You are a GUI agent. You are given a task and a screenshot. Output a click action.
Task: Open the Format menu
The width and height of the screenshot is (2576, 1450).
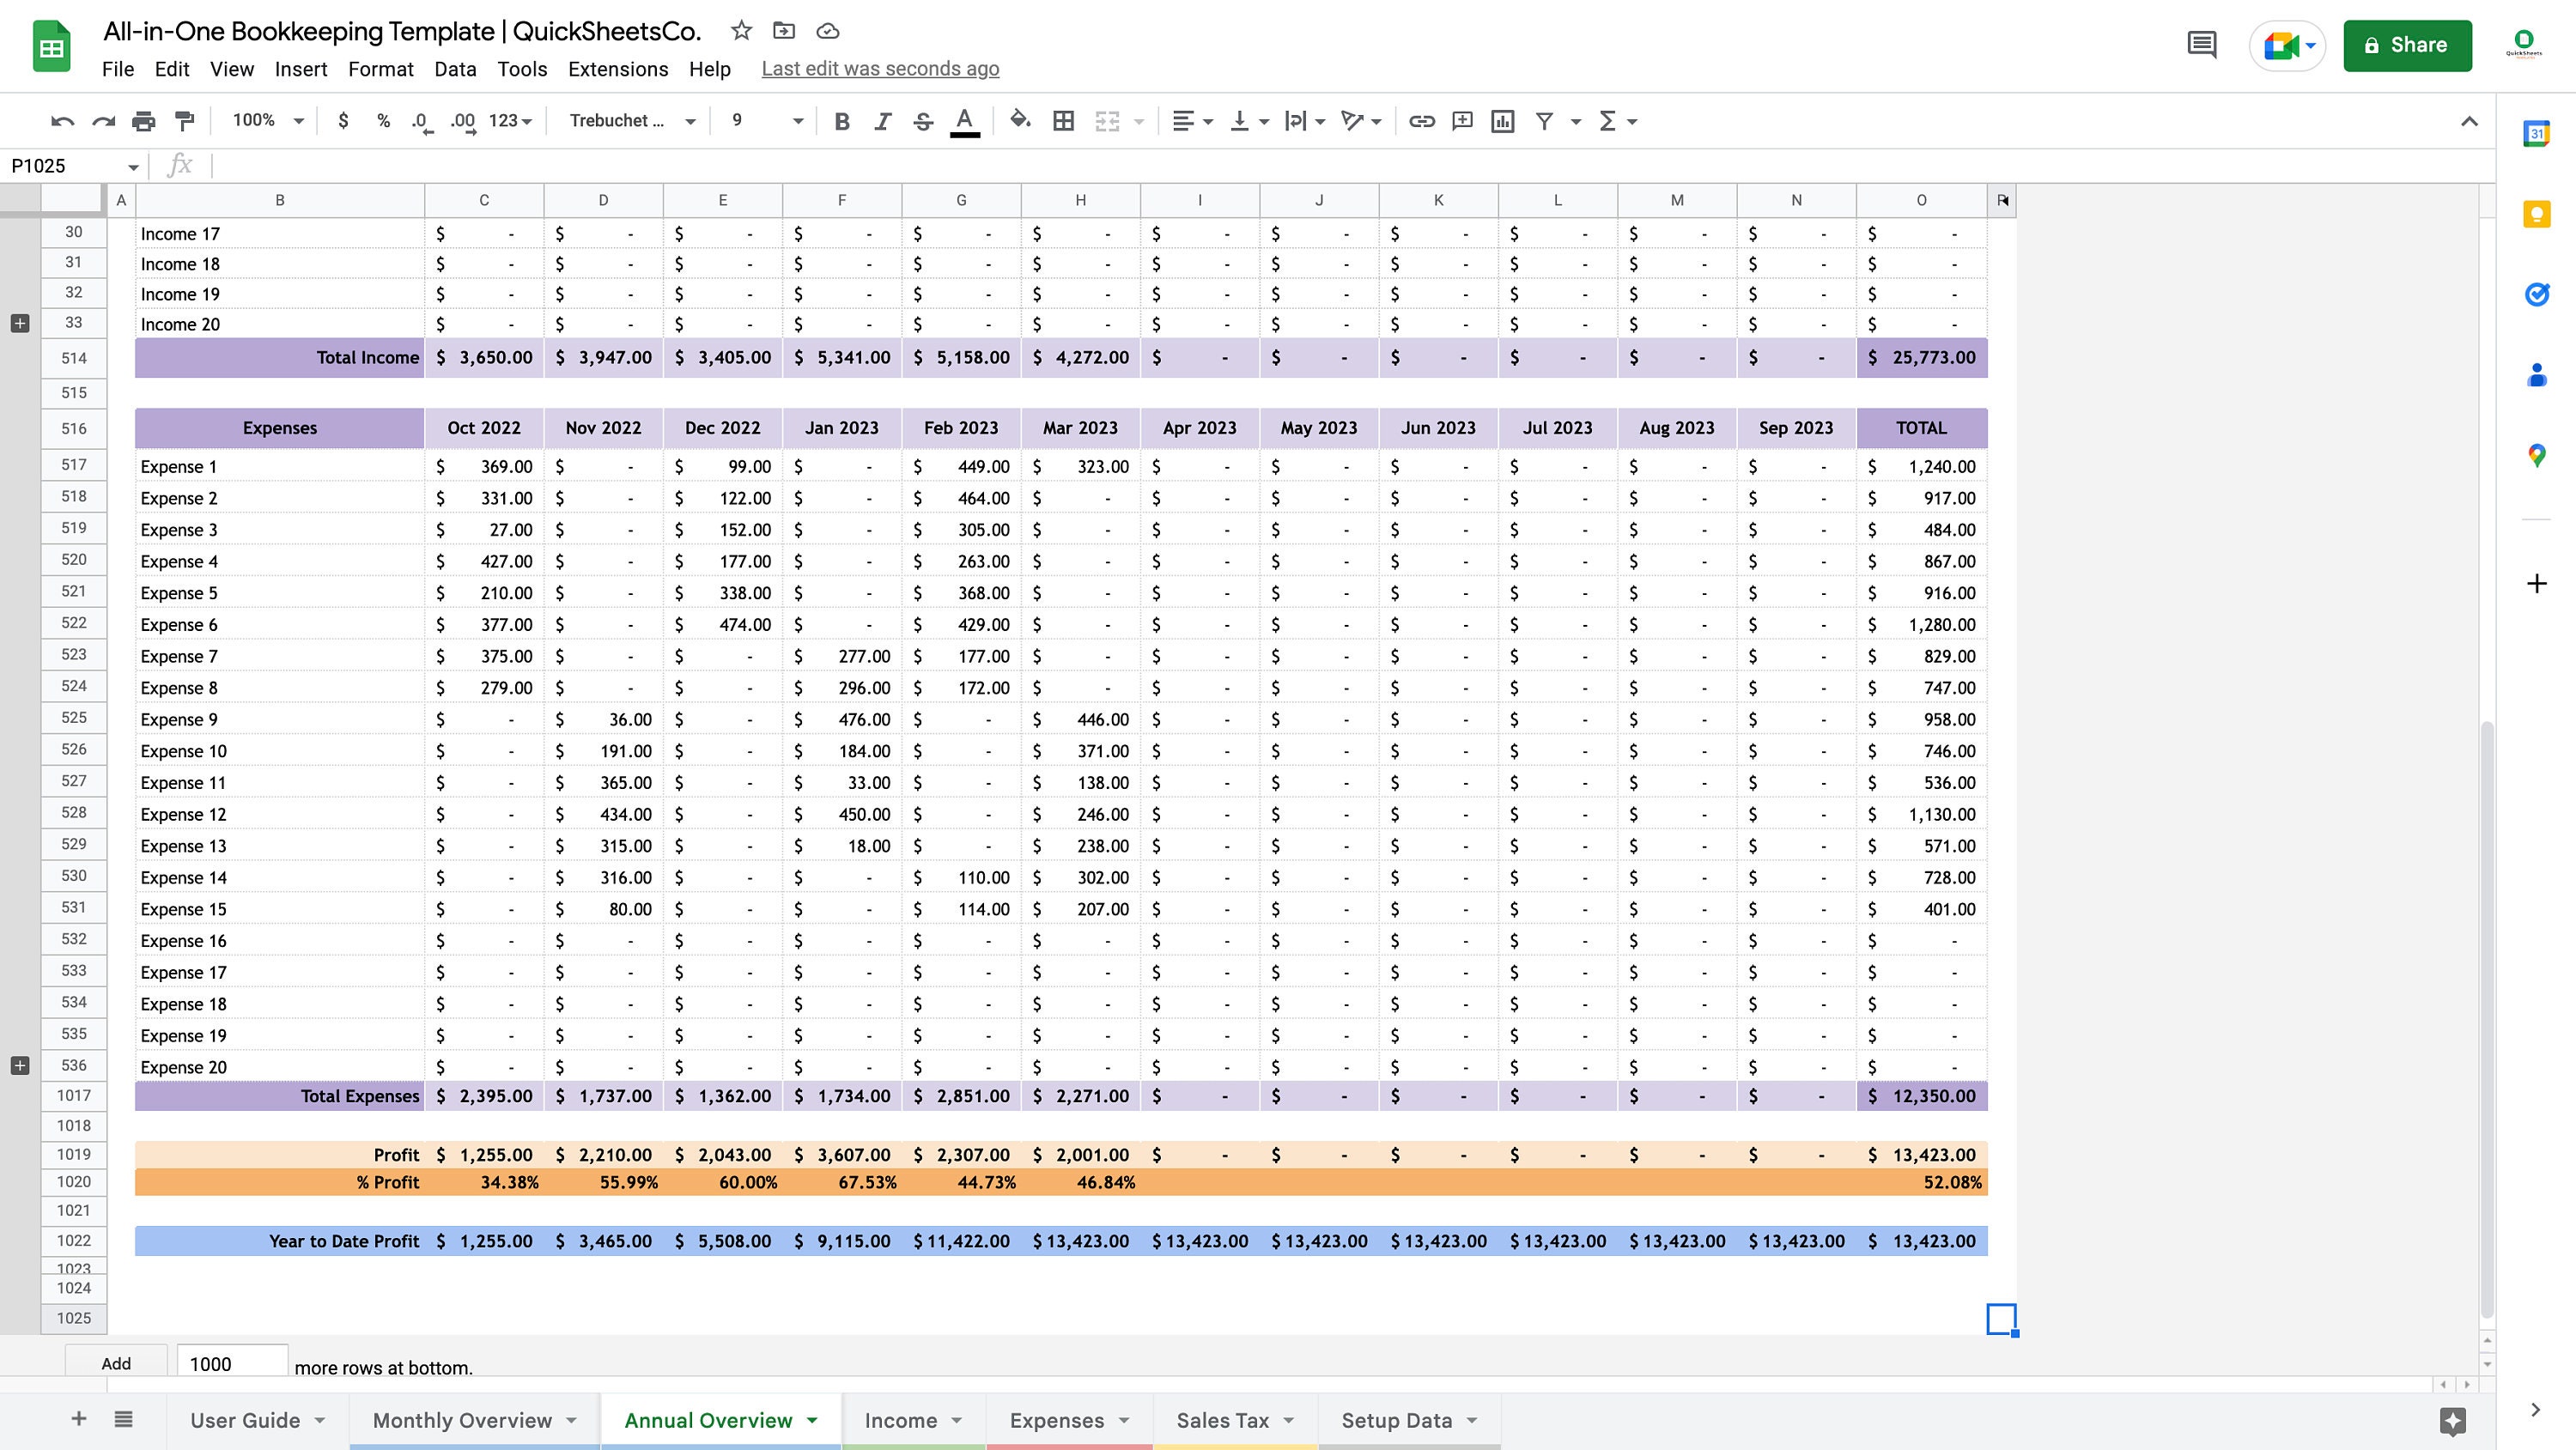[x=380, y=69]
